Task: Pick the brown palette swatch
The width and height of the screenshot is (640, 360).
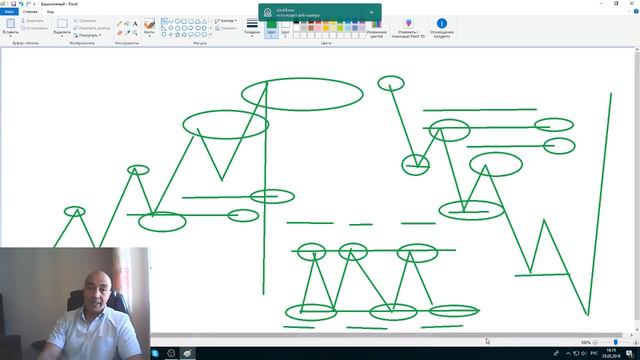Action: click(311, 28)
